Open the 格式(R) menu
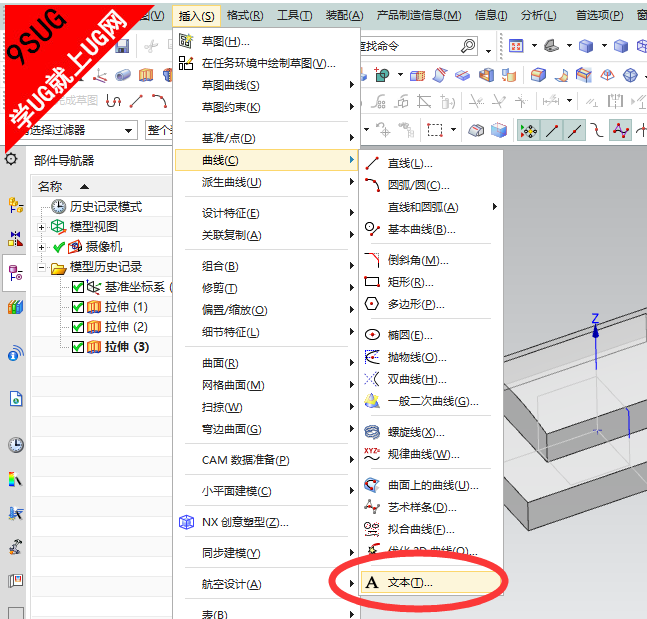This screenshot has width=647, height=619. tap(245, 15)
